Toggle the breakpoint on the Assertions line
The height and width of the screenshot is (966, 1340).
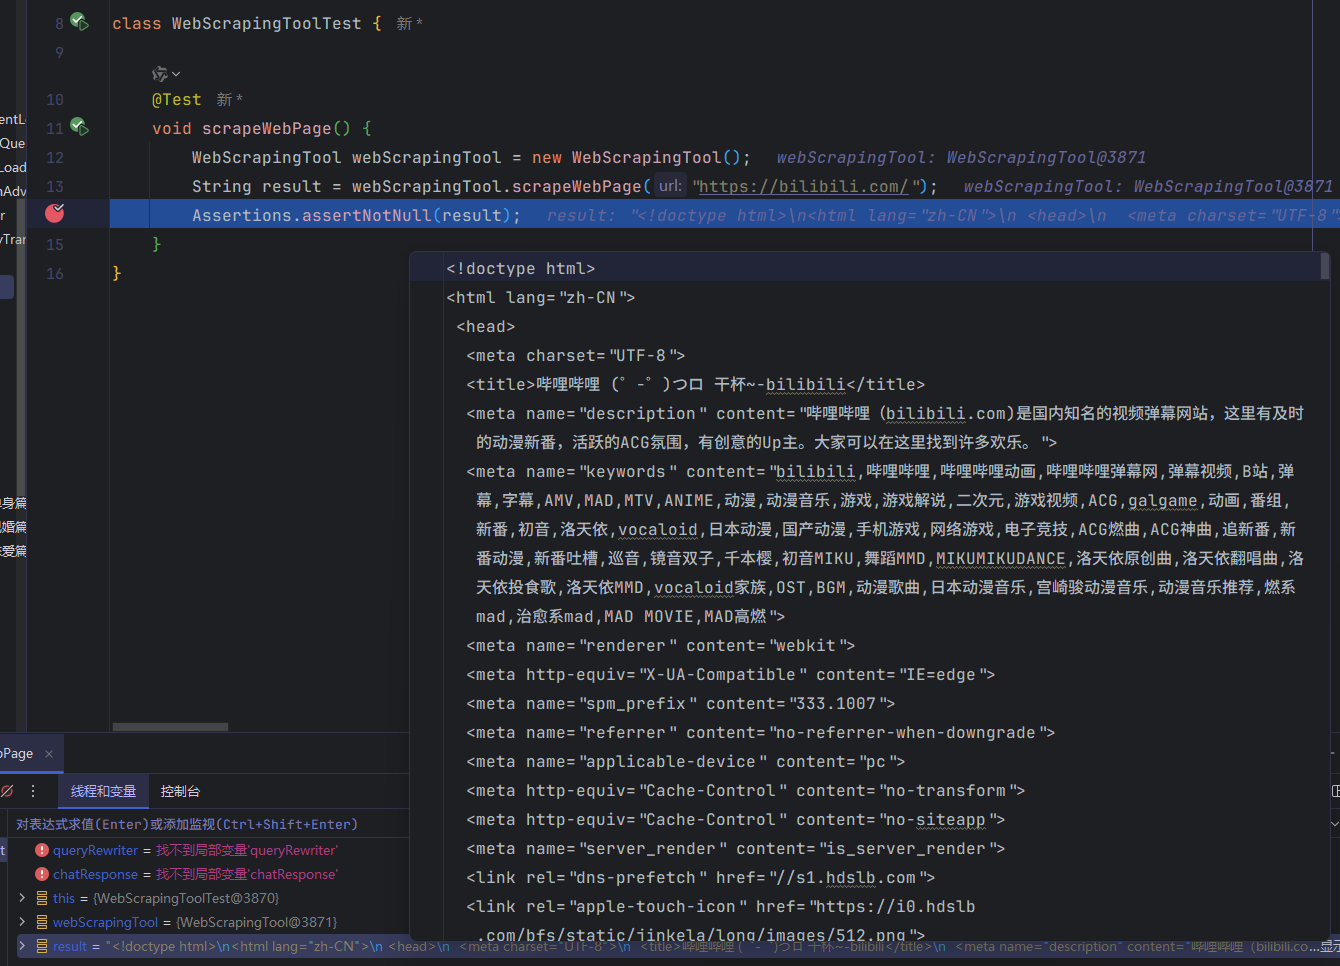pyautogui.click(x=55, y=213)
